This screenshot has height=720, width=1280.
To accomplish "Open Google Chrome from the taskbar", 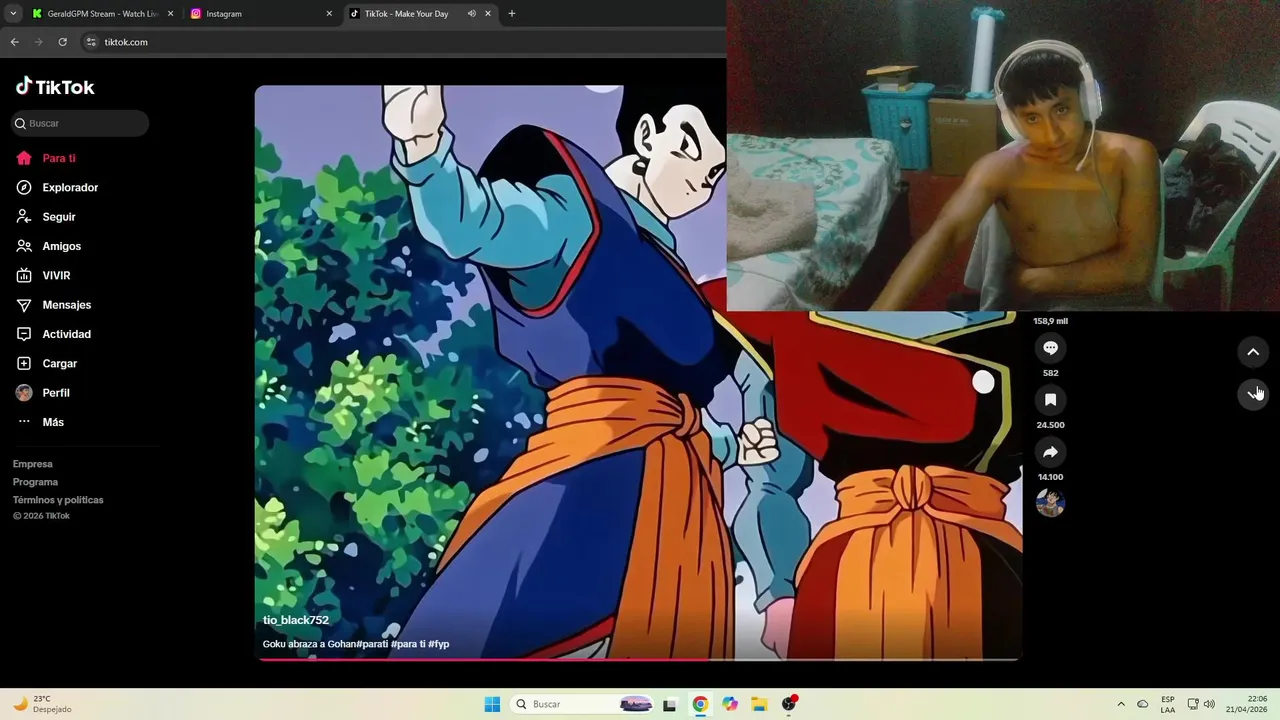I will click(700, 704).
